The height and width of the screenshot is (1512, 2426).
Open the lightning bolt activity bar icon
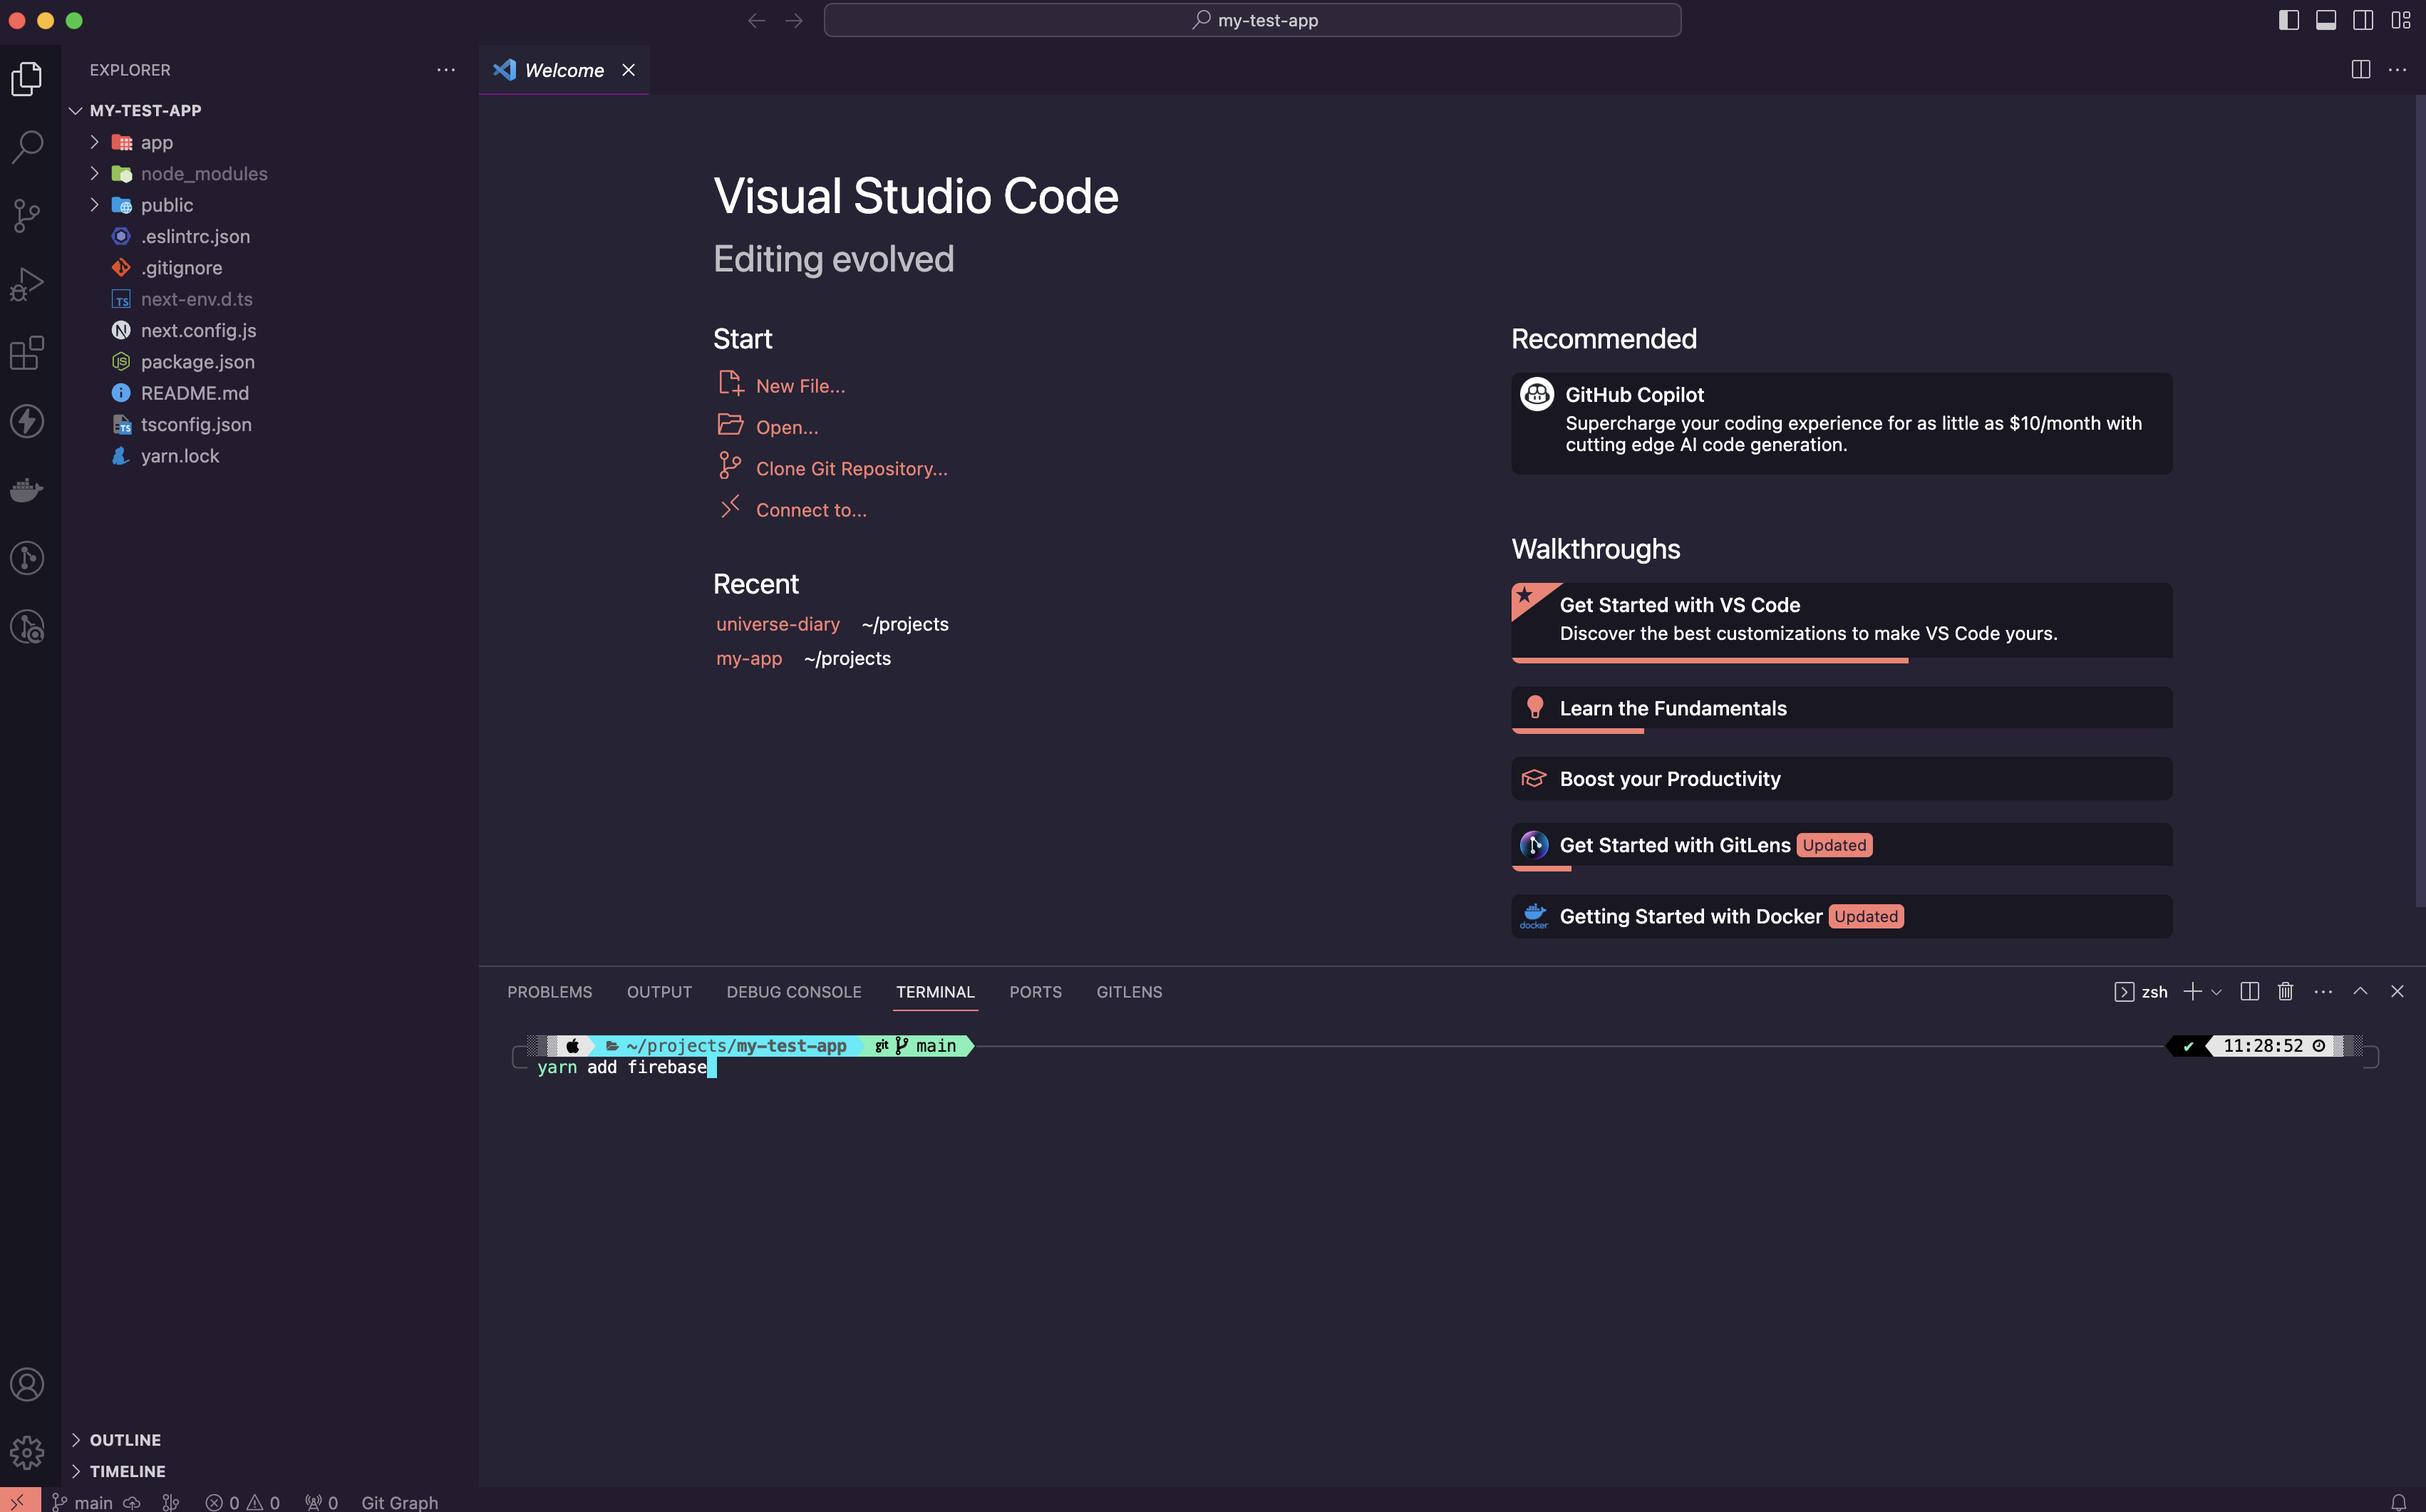pyautogui.click(x=27, y=421)
